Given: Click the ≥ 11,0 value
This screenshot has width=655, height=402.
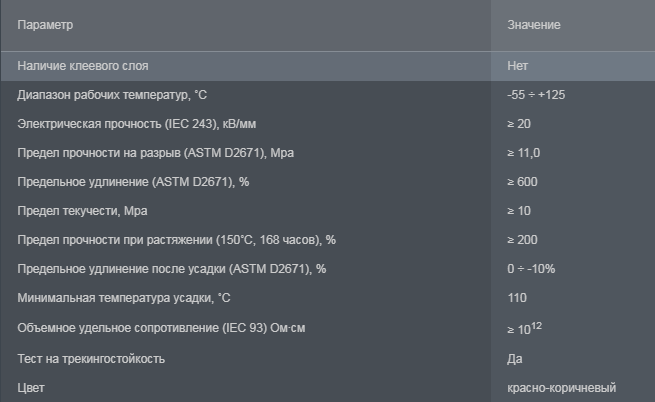Looking at the screenshot, I should pos(523,153).
